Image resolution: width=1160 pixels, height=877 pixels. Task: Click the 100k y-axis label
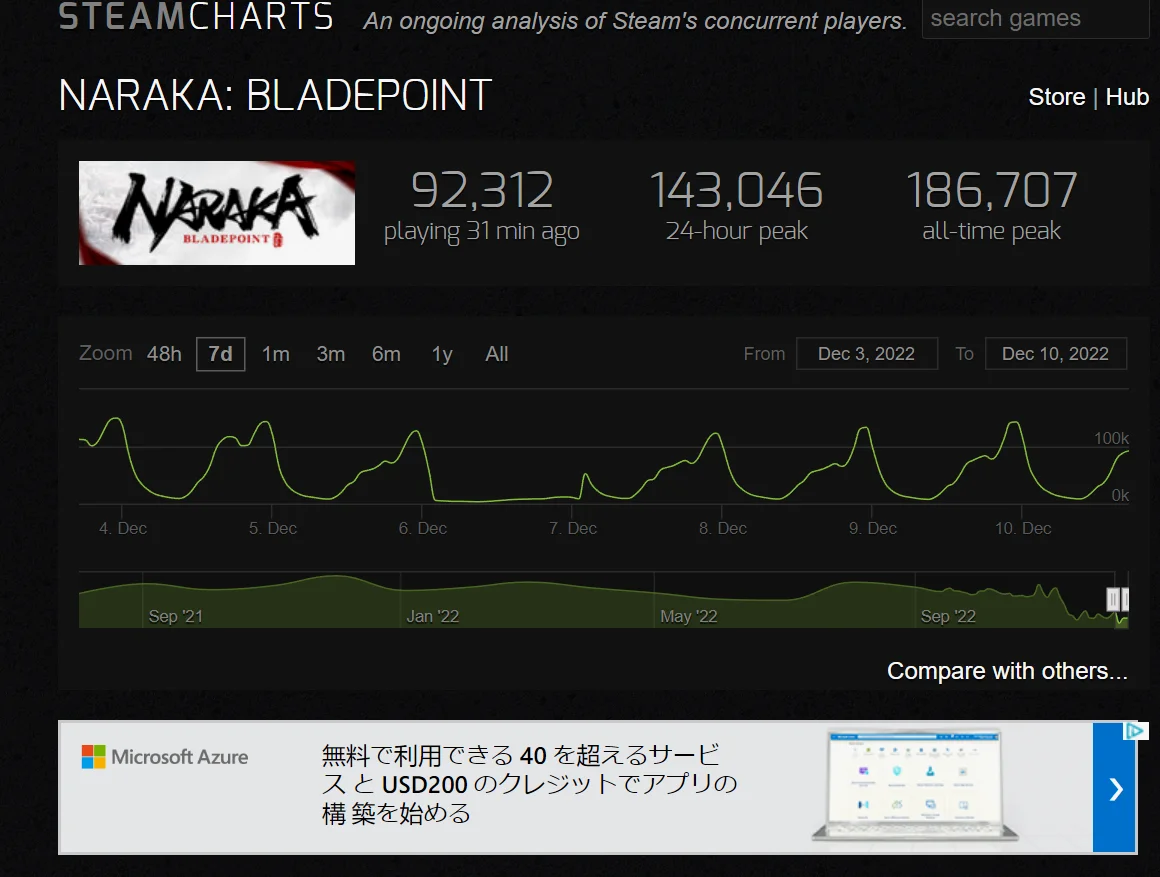coord(1111,438)
